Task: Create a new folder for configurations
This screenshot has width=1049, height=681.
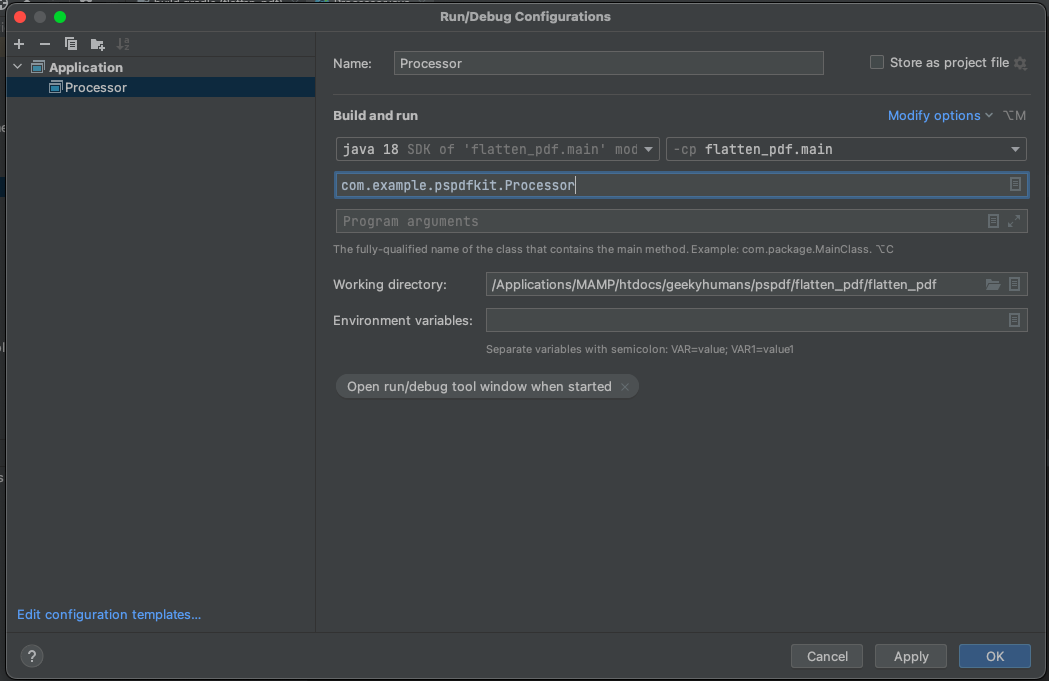Action: (x=95, y=44)
